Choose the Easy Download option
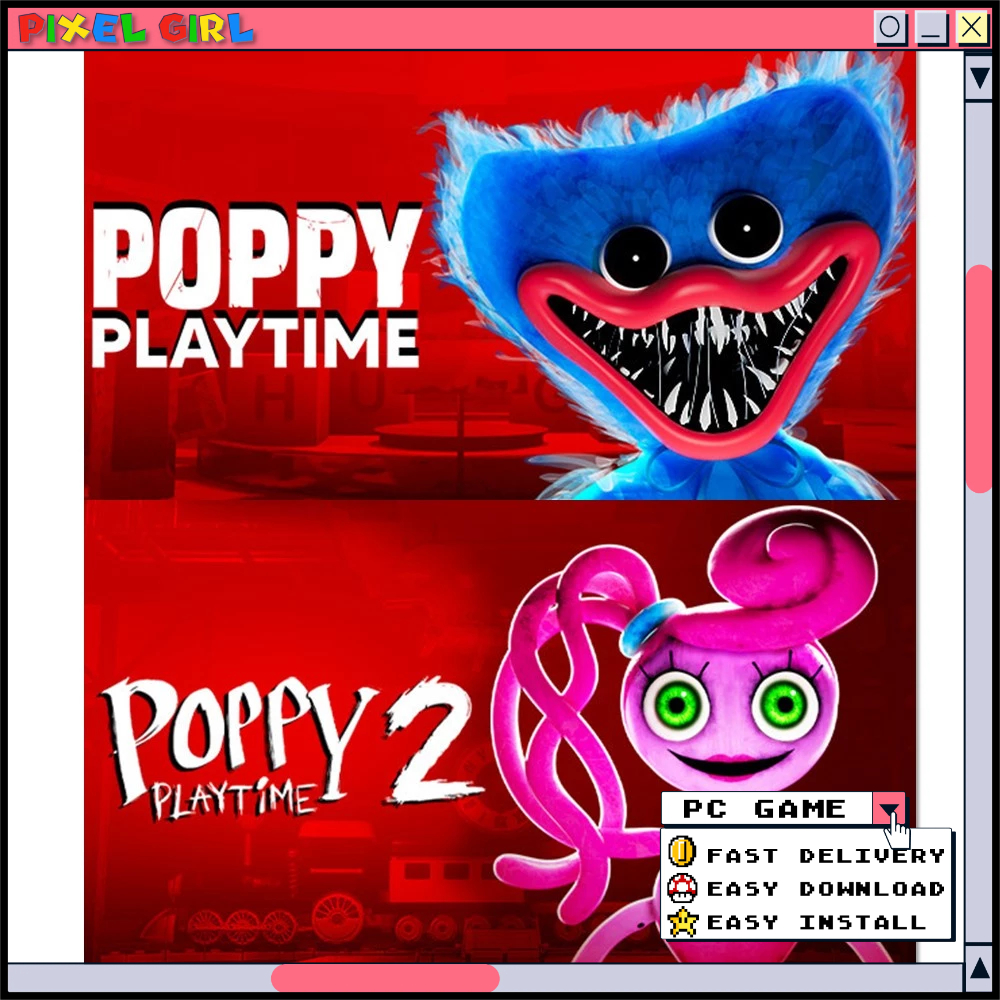This screenshot has height=1000, width=1000. pyautogui.click(x=825, y=888)
